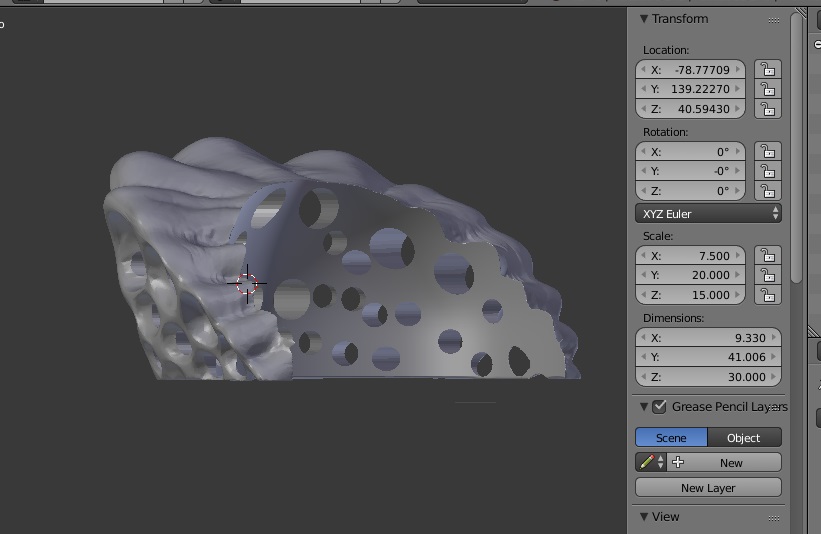Viewport: 821px width, 534px height.
Task: Lock the Location X value
Action: (x=767, y=70)
